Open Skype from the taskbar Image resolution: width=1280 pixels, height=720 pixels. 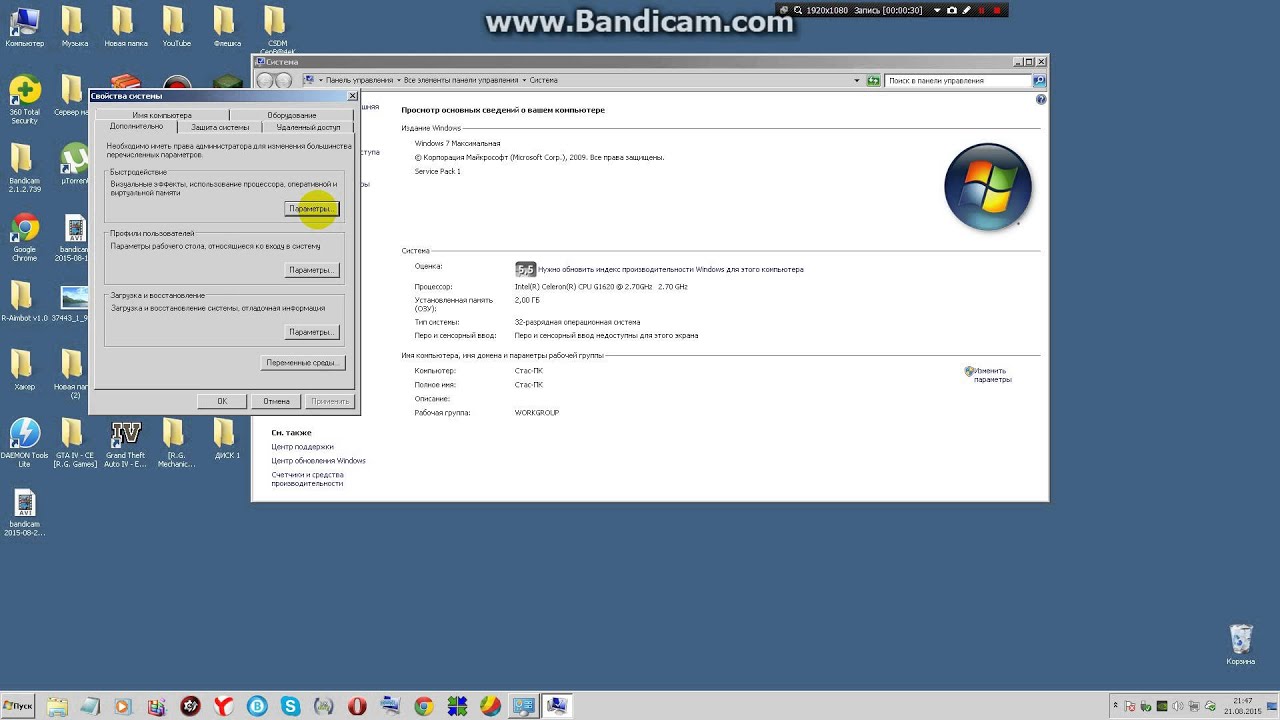pyautogui.click(x=290, y=706)
